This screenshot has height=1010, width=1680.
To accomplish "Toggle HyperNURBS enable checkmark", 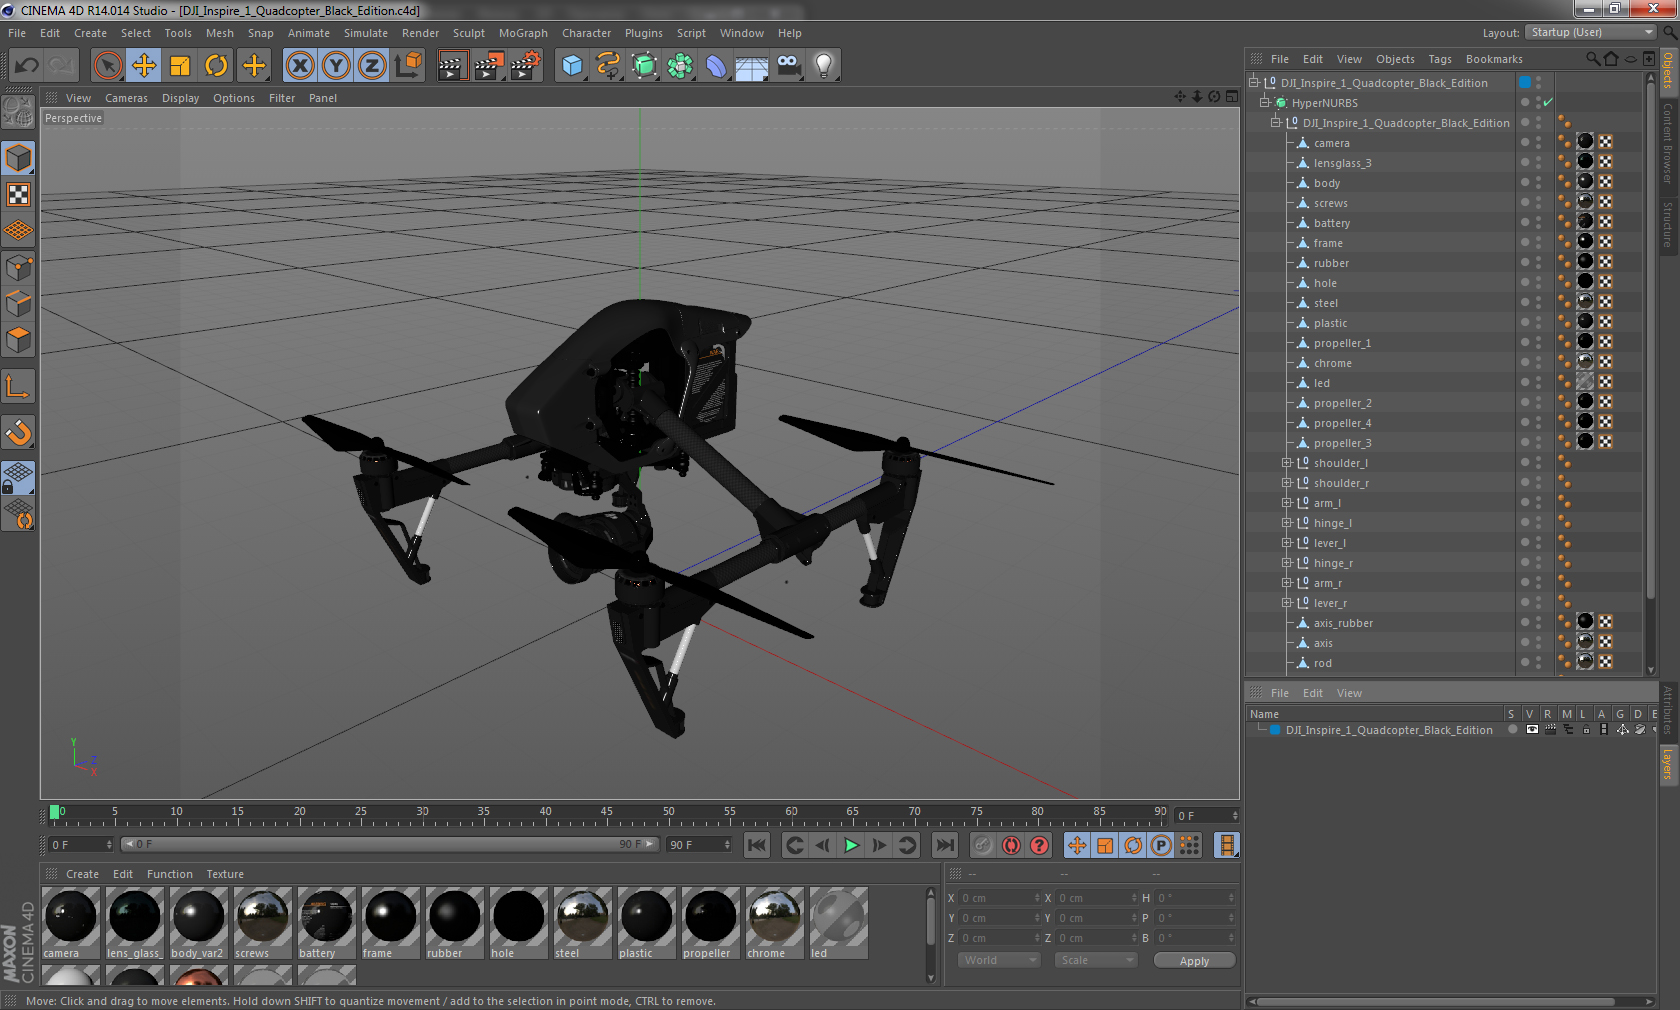I will click(1548, 103).
